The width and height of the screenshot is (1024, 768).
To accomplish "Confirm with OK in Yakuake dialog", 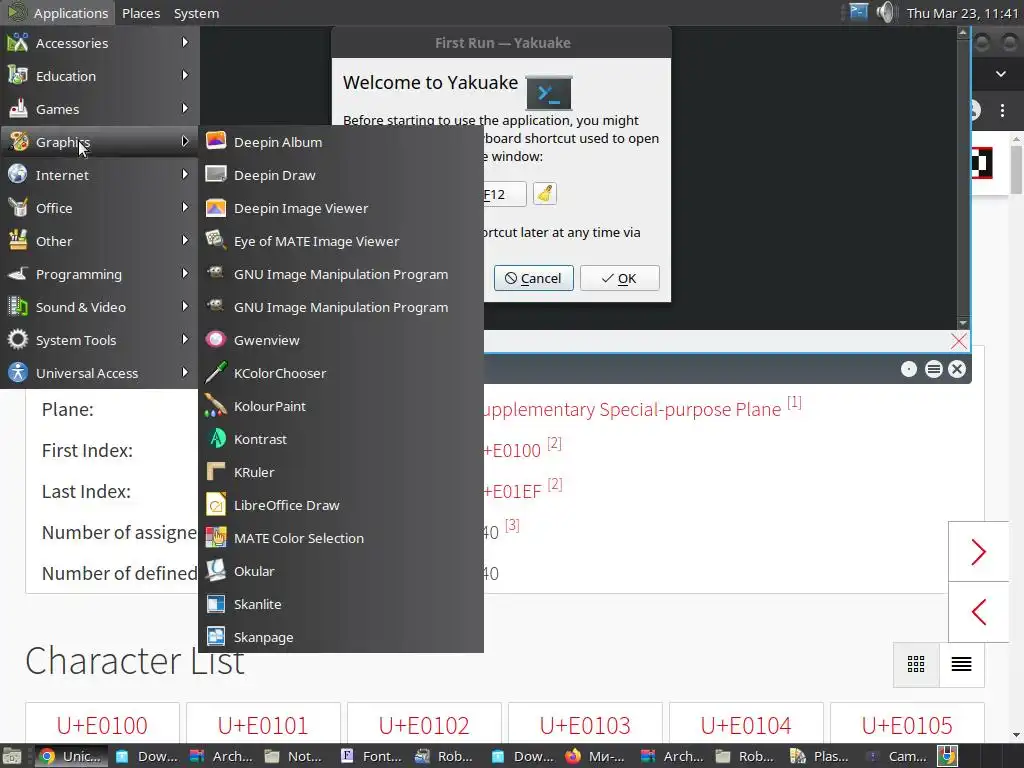I will [x=619, y=278].
